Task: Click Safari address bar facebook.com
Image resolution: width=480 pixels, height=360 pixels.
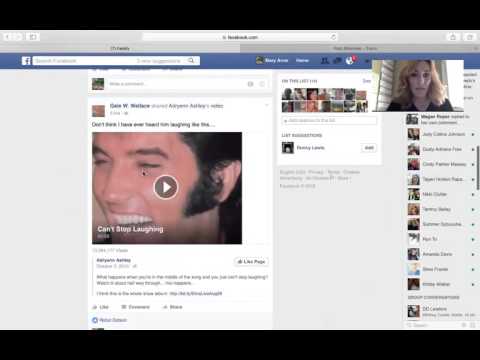Action: 240,37
